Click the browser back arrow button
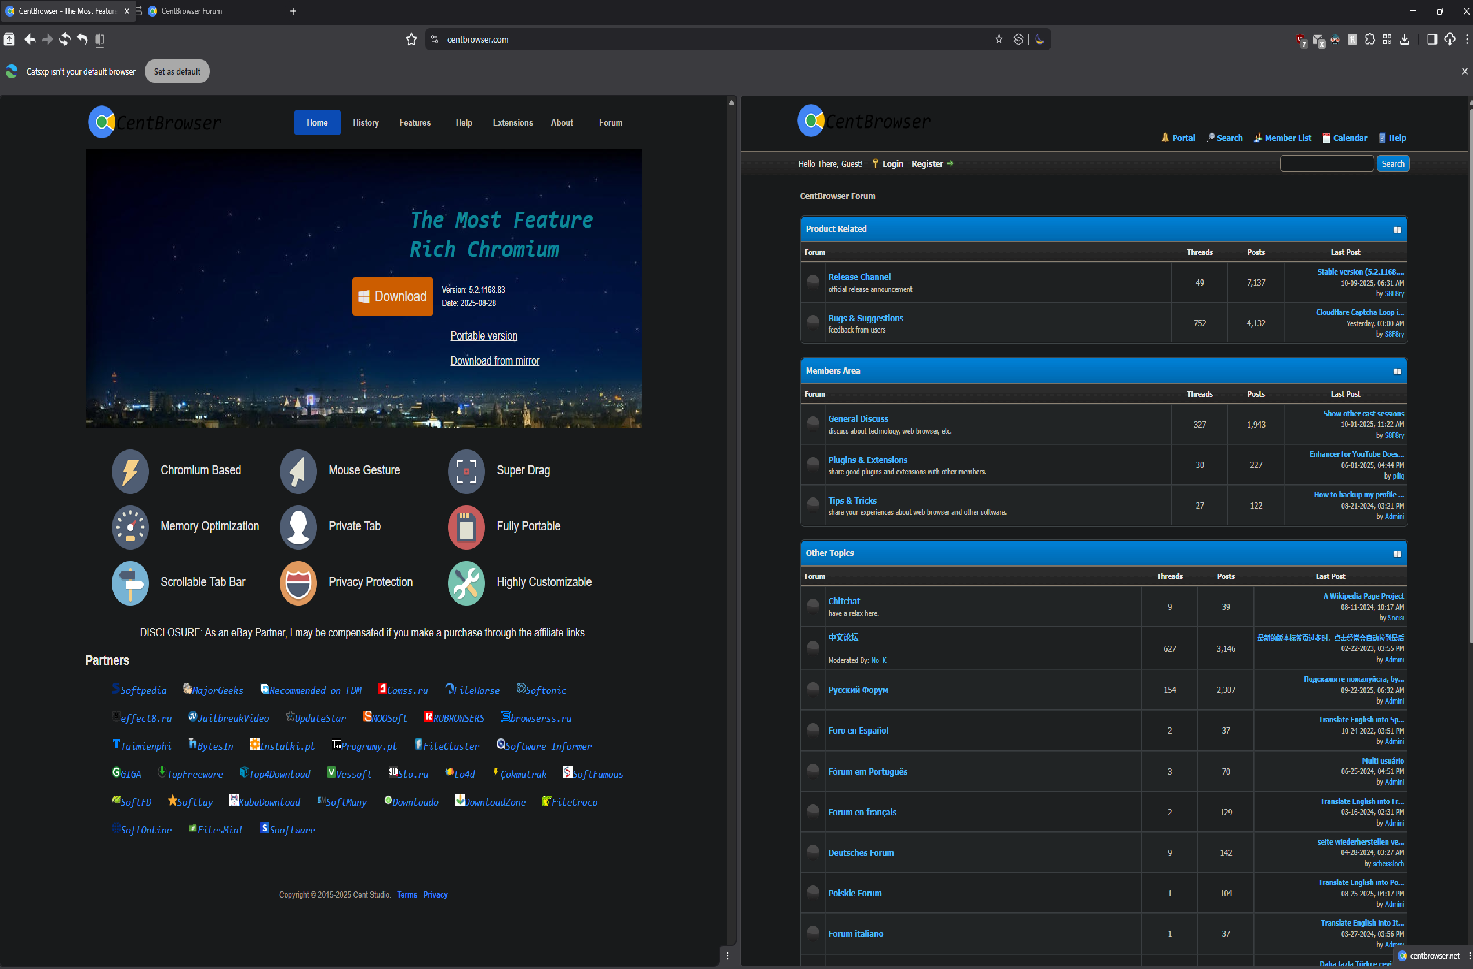Viewport: 1473px width, 969px height. pyautogui.click(x=29, y=40)
